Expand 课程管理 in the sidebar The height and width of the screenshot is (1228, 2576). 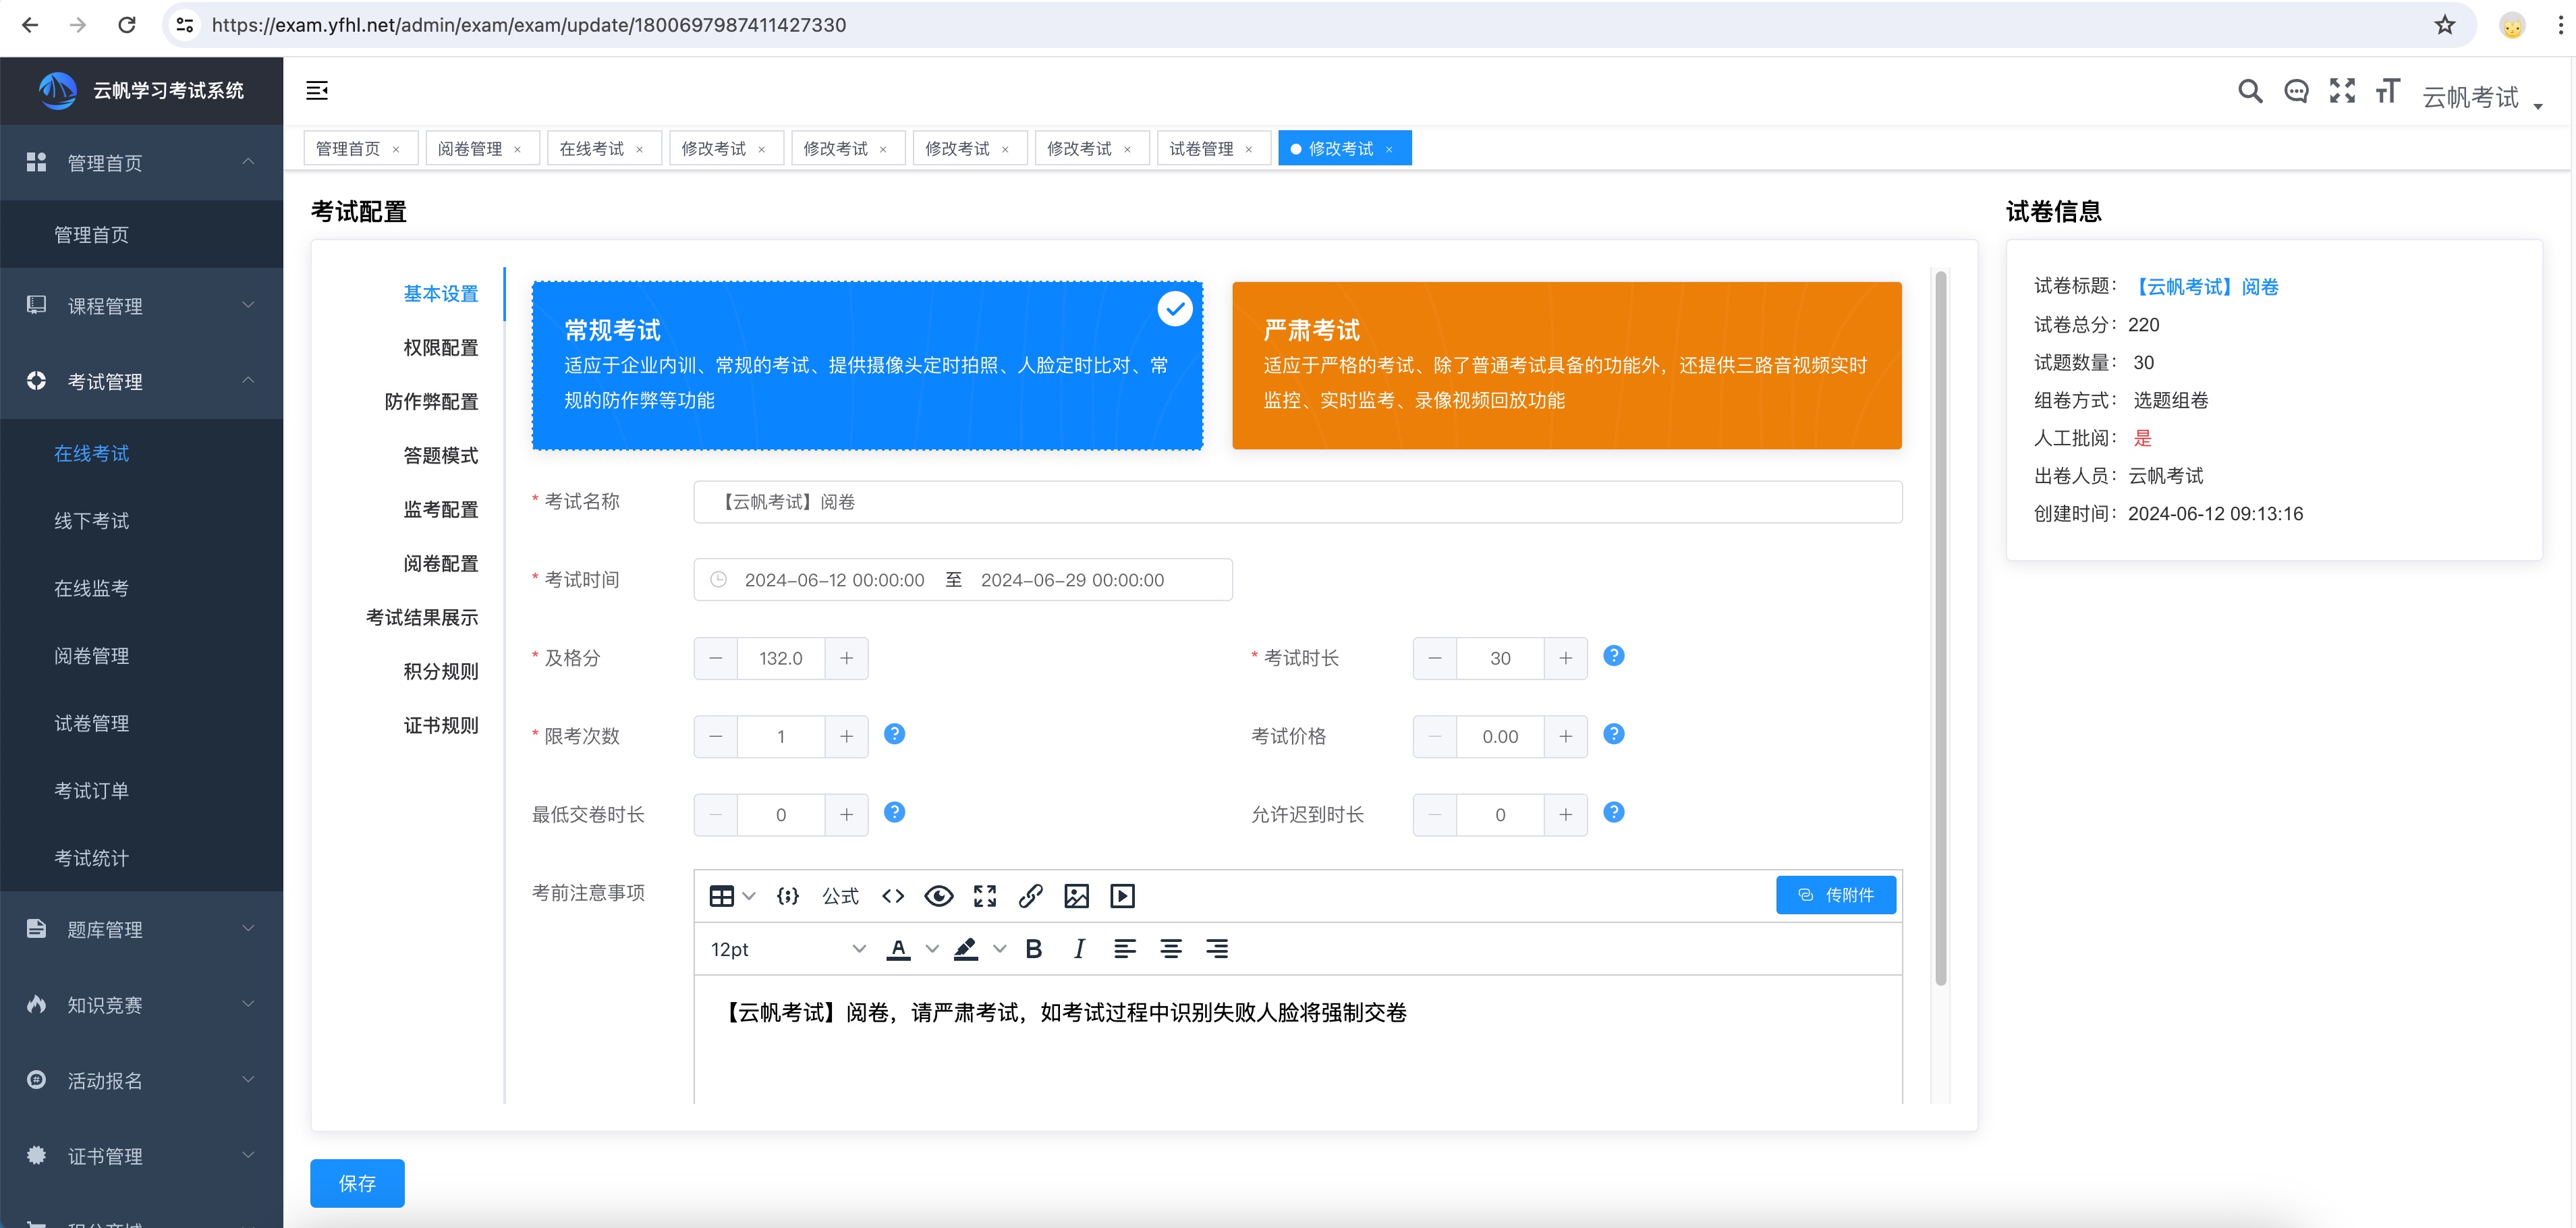point(141,306)
